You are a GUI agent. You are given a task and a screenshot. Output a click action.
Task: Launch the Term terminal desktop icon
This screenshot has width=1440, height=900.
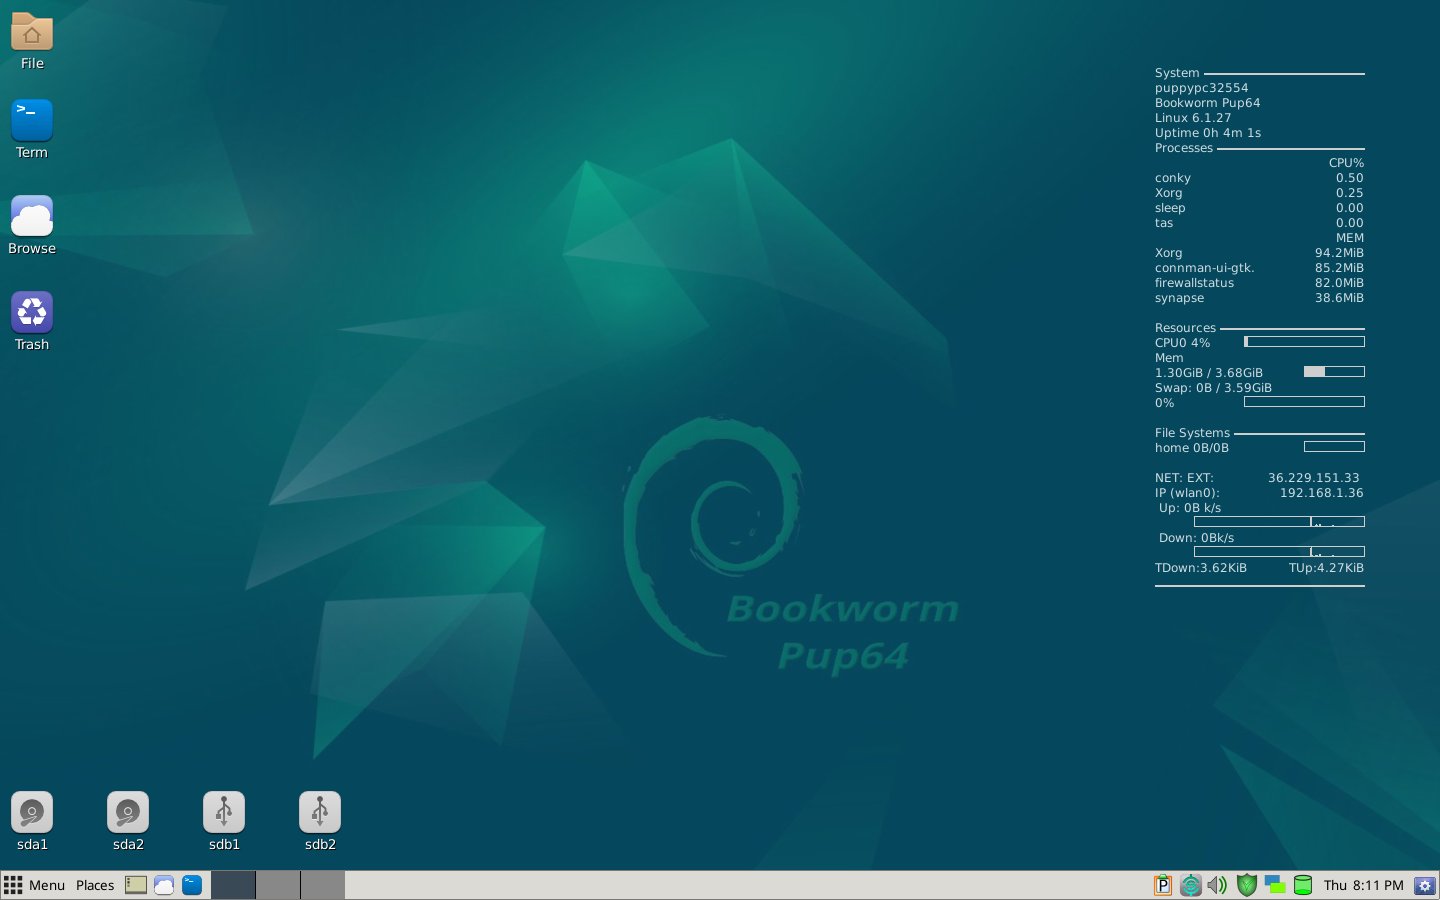32,120
